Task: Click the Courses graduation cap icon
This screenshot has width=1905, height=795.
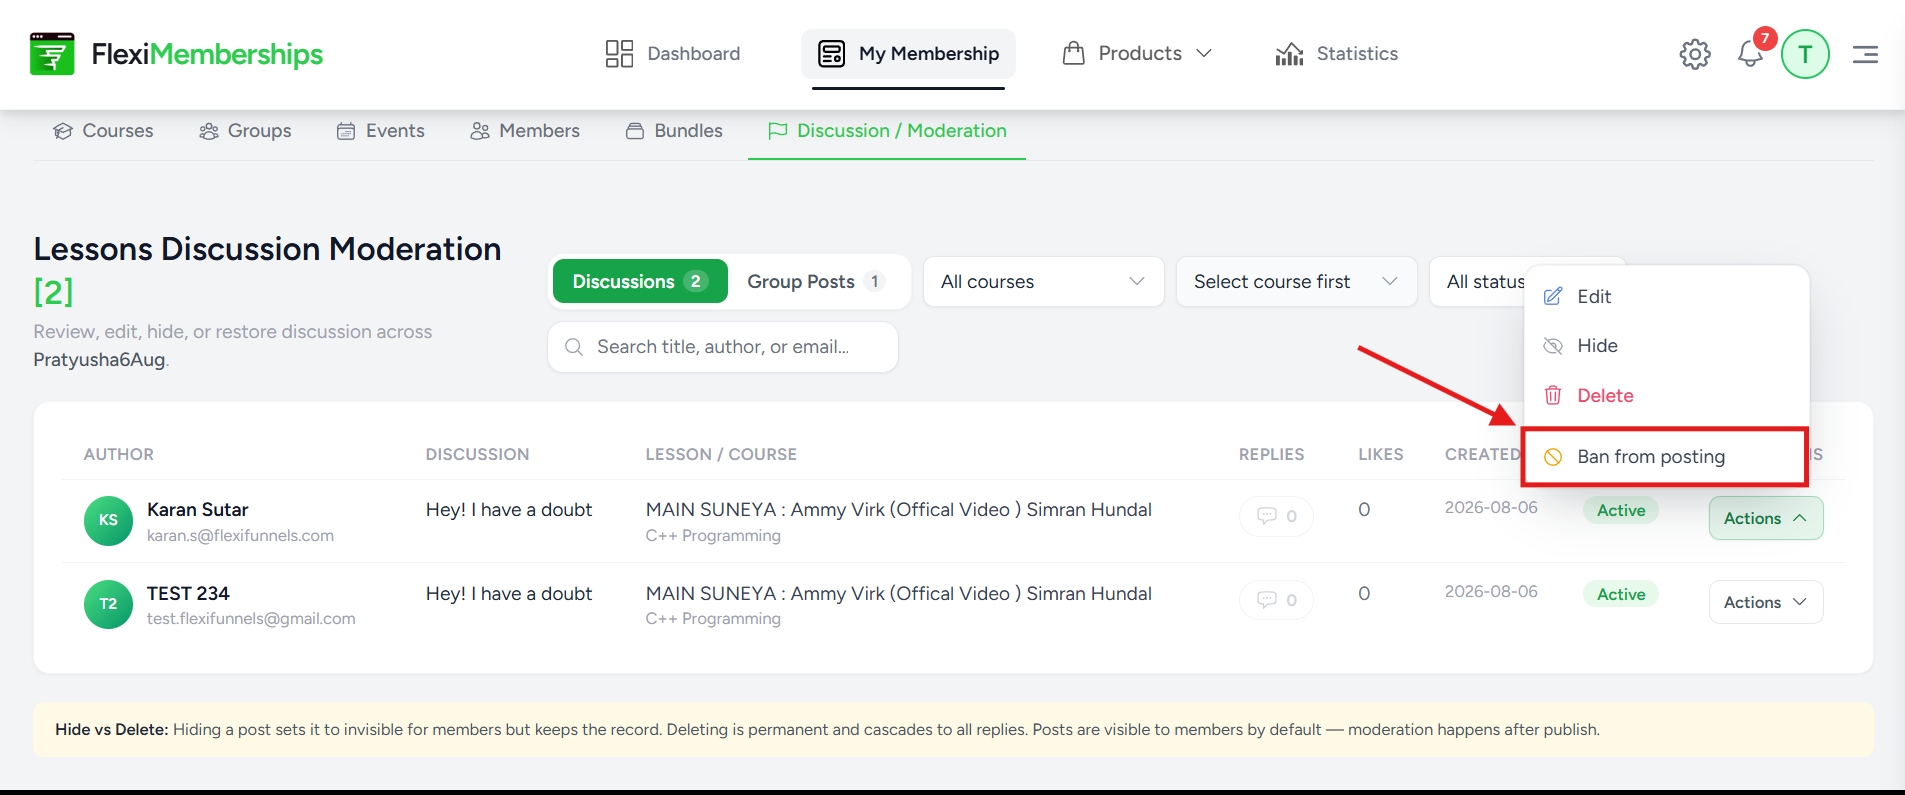Action: pos(63,131)
